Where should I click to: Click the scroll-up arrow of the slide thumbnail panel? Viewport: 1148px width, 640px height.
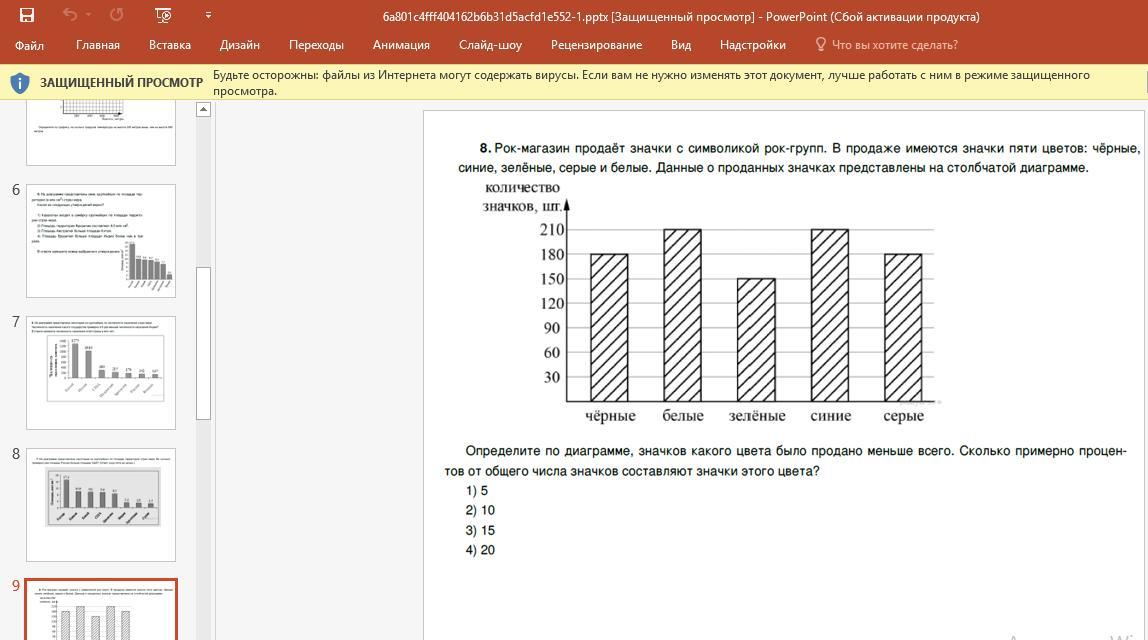(203, 109)
